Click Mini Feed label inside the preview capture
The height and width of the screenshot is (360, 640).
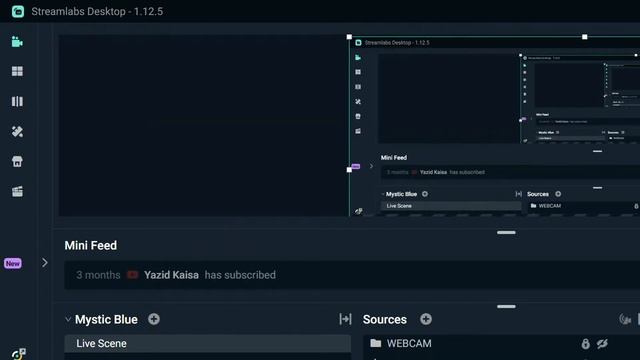pyautogui.click(x=393, y=158)
